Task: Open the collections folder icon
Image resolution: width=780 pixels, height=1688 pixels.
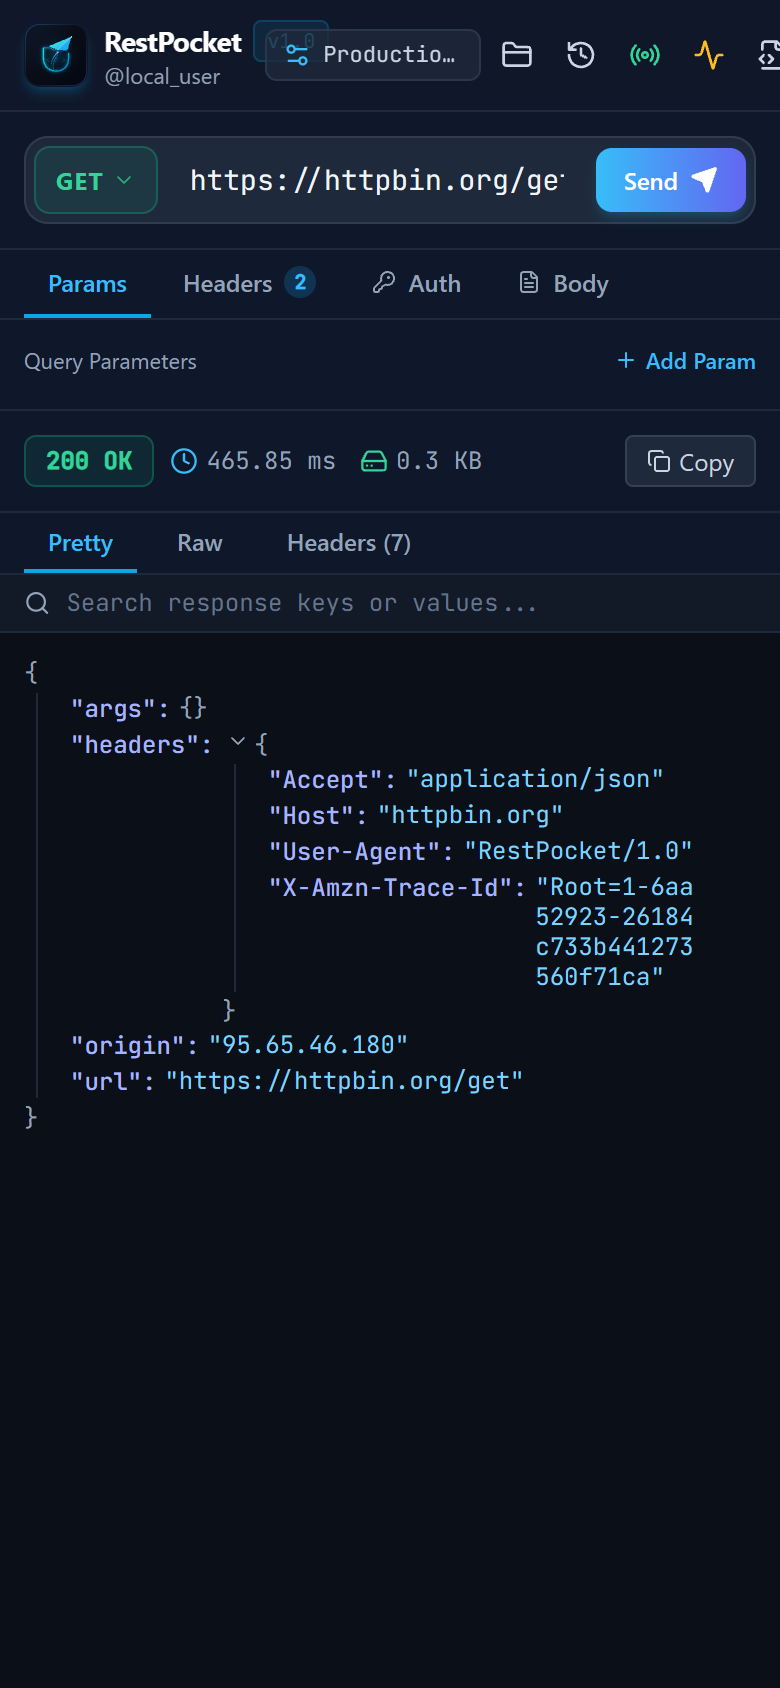Action: (517, 55)
